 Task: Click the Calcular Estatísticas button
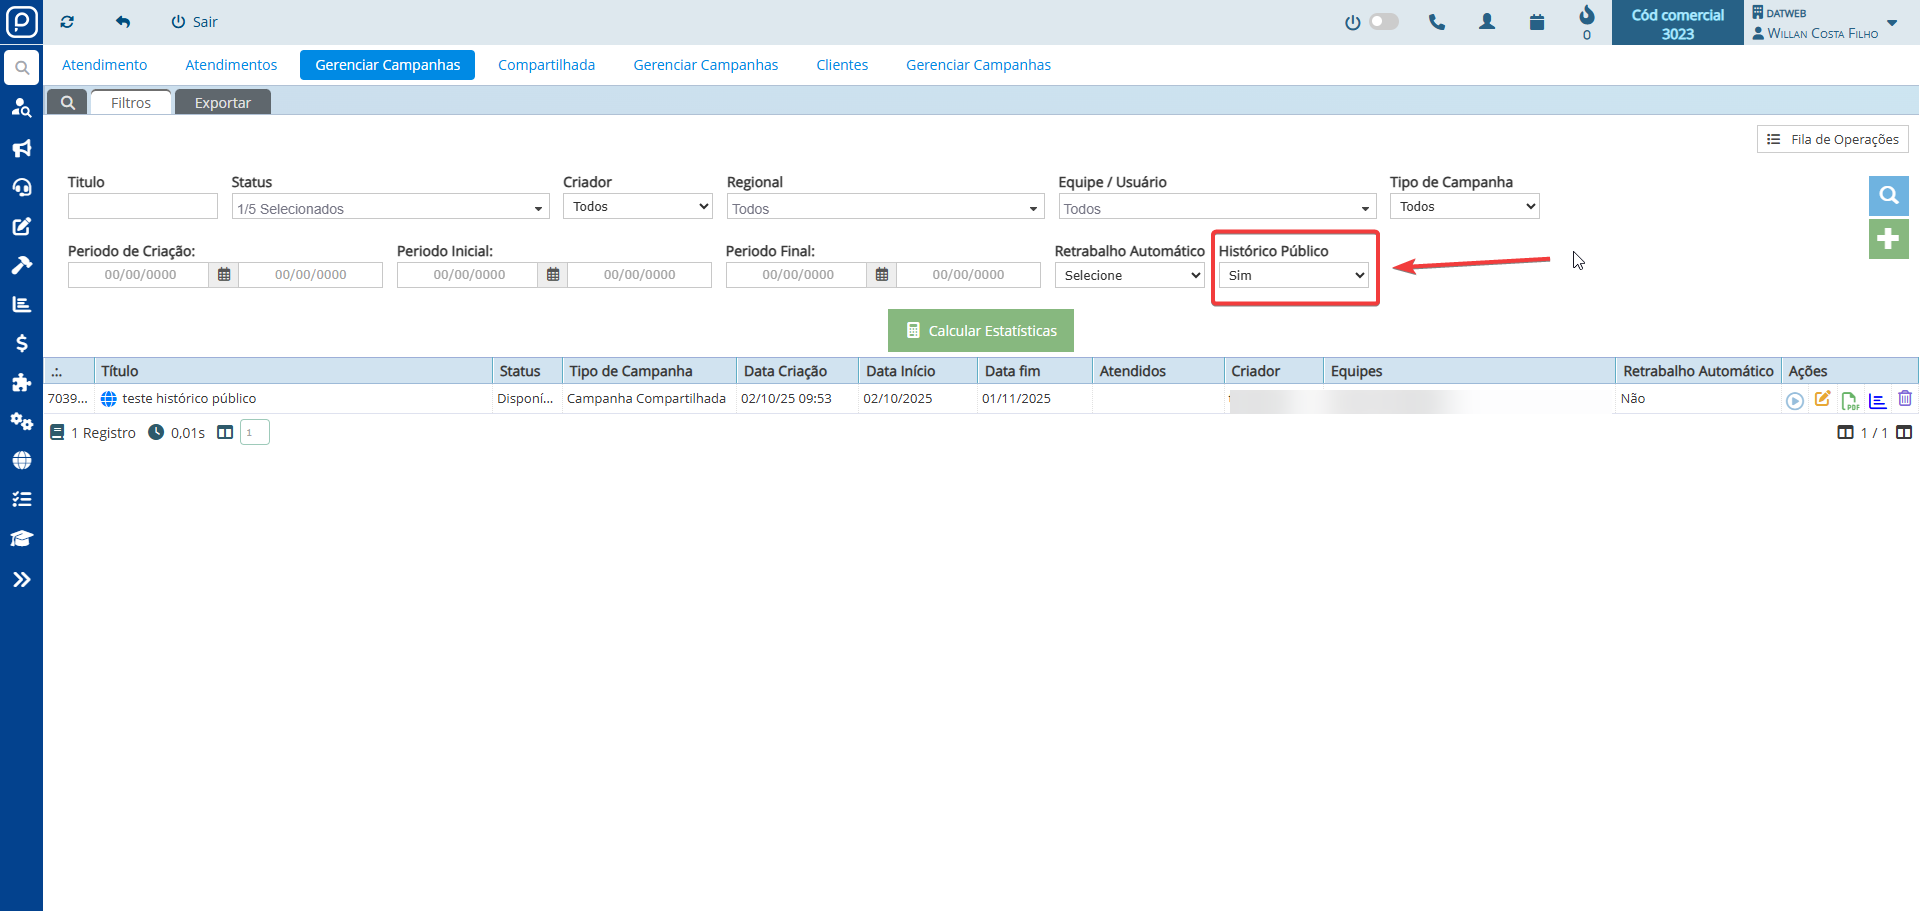point(980,331)
